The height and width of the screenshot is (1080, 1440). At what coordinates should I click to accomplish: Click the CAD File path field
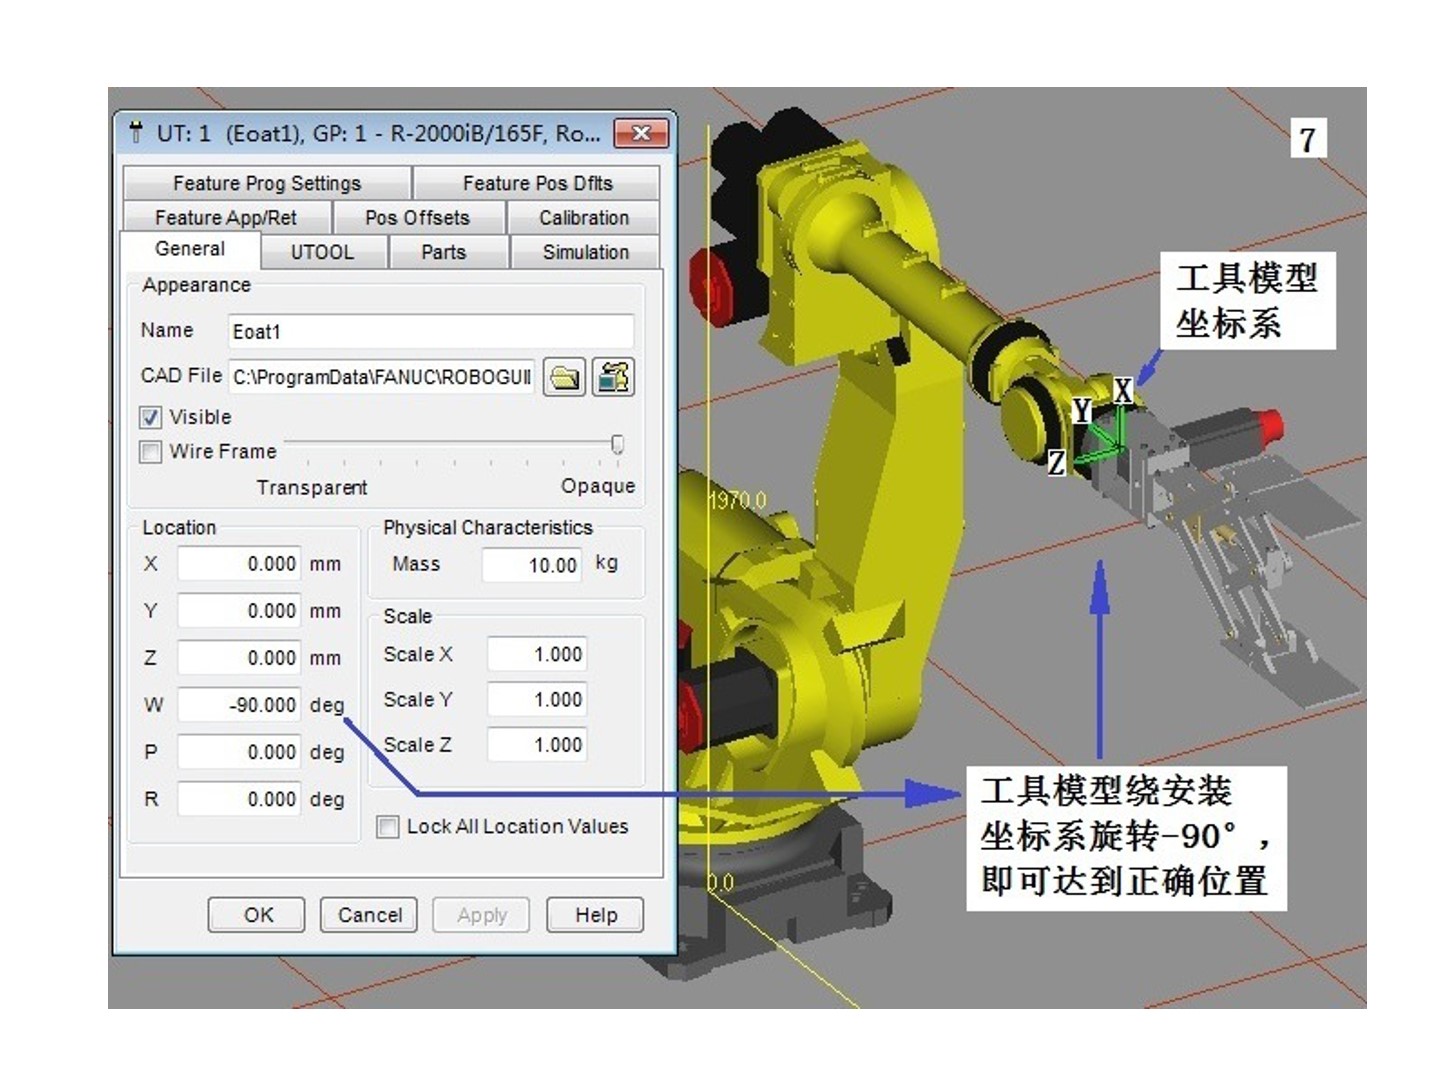tap(382, 377)
